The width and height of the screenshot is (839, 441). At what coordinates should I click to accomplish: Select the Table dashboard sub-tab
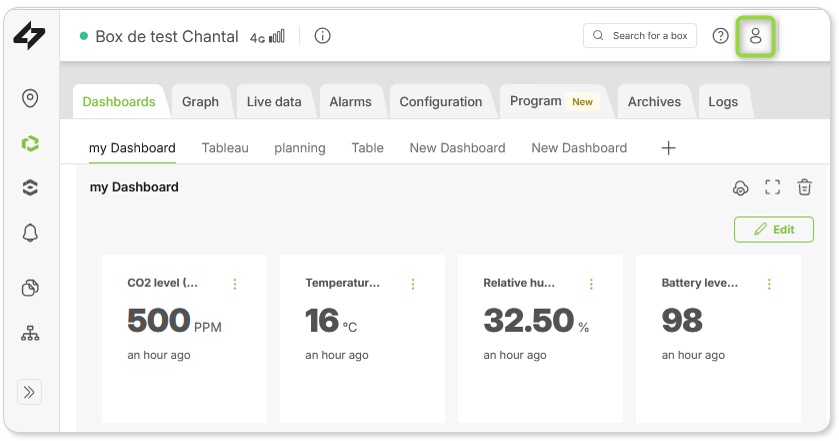(x=368, y=148)
